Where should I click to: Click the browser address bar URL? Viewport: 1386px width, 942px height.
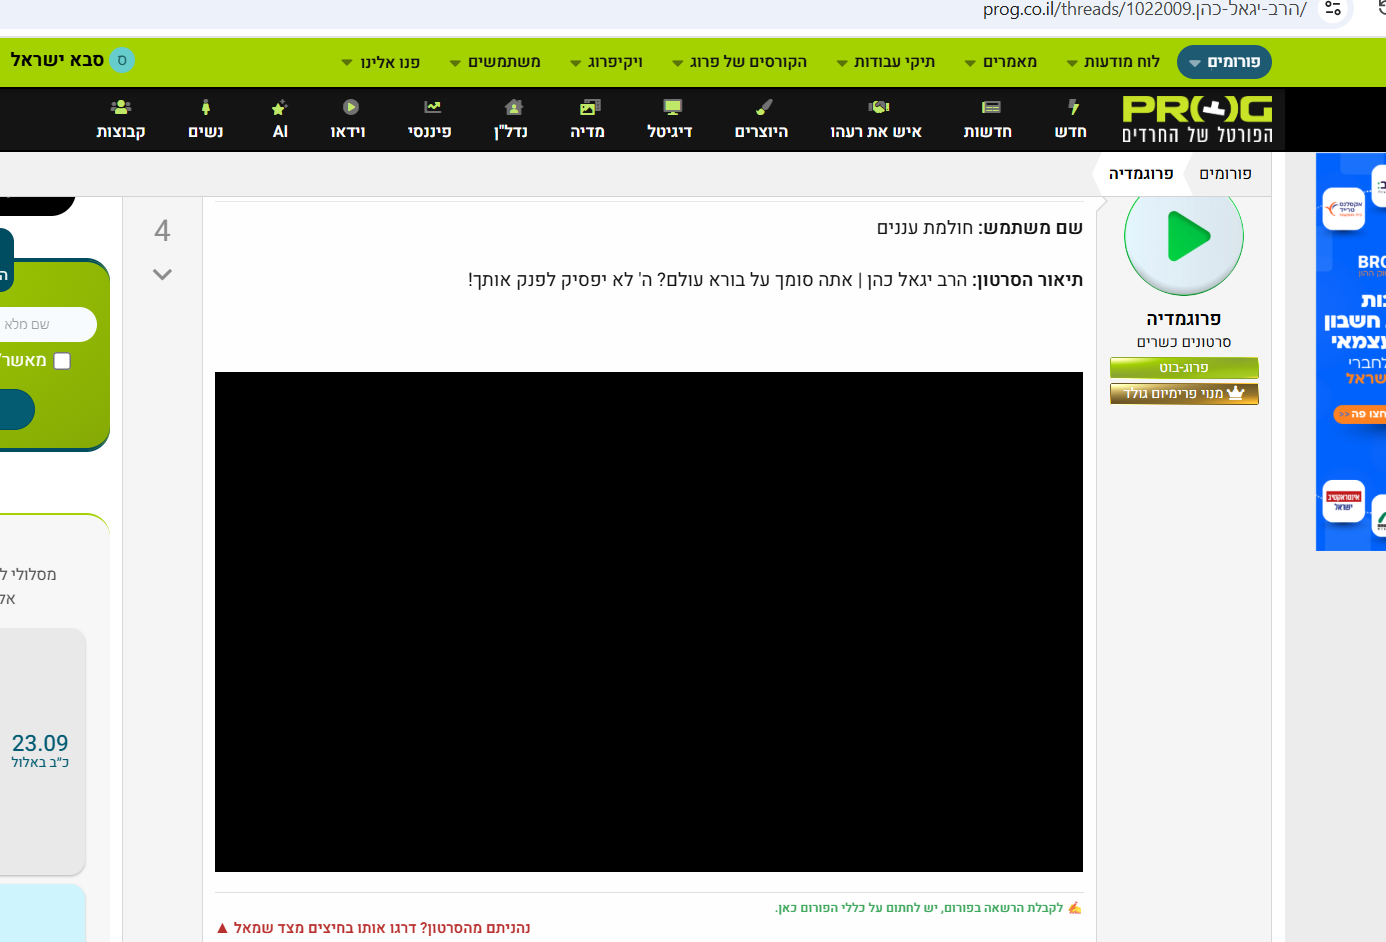1144,10
